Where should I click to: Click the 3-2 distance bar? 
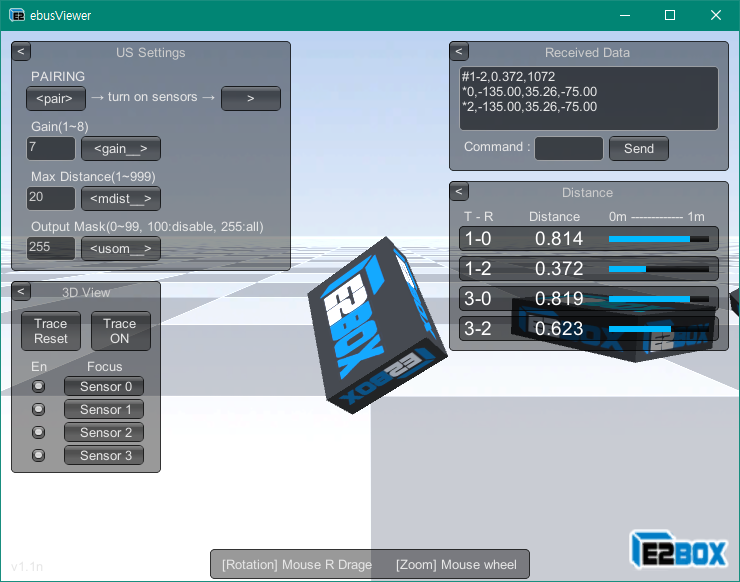(x=659, y=329)
